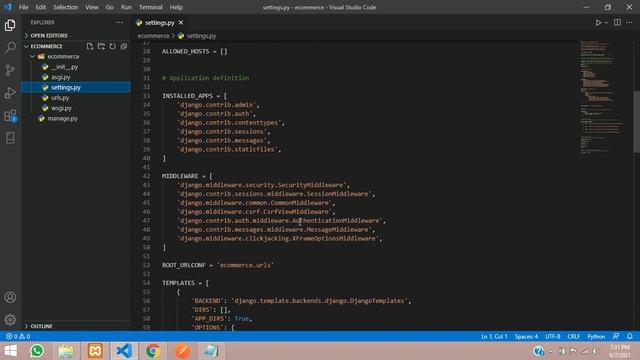Click the INSTALLED_APPS variable text
The image size is (640, 360).
[187, 96]
